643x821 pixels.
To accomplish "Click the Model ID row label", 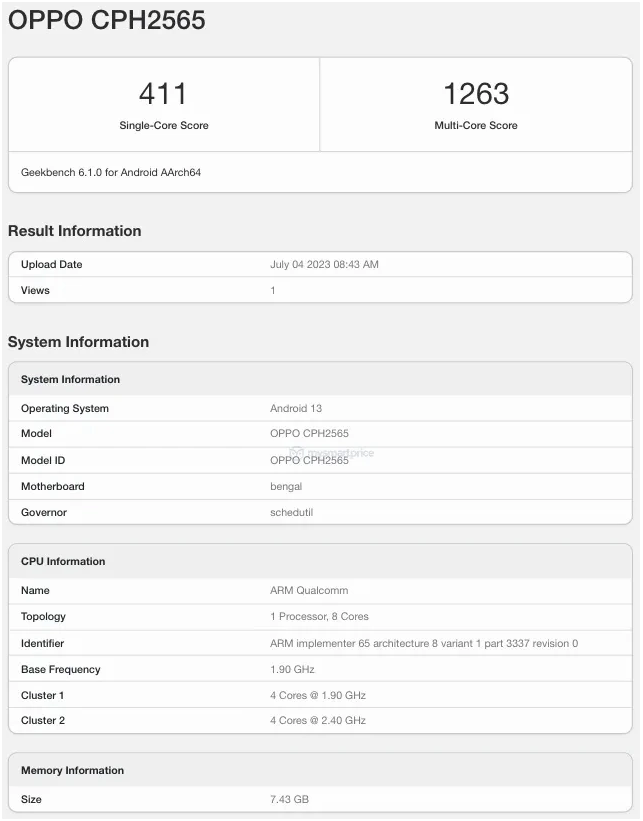I will click(43, 461).
